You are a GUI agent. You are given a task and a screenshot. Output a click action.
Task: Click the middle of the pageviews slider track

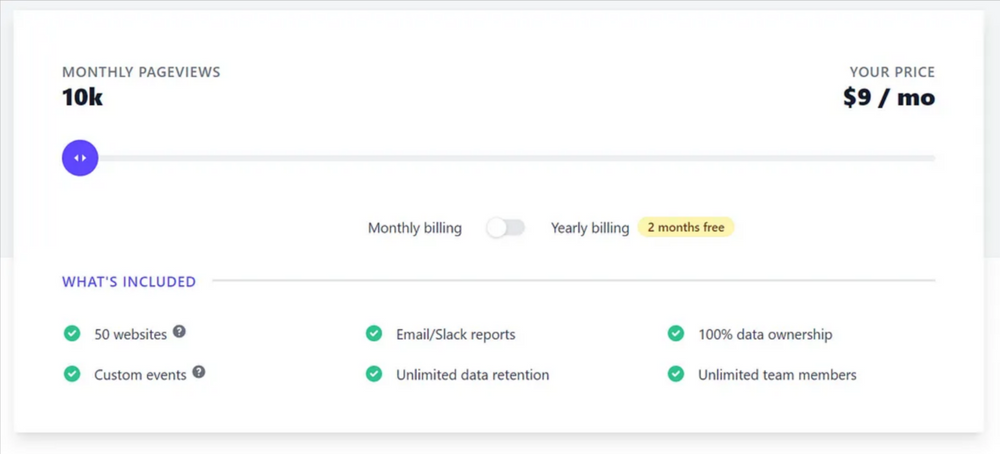point(499,158)
